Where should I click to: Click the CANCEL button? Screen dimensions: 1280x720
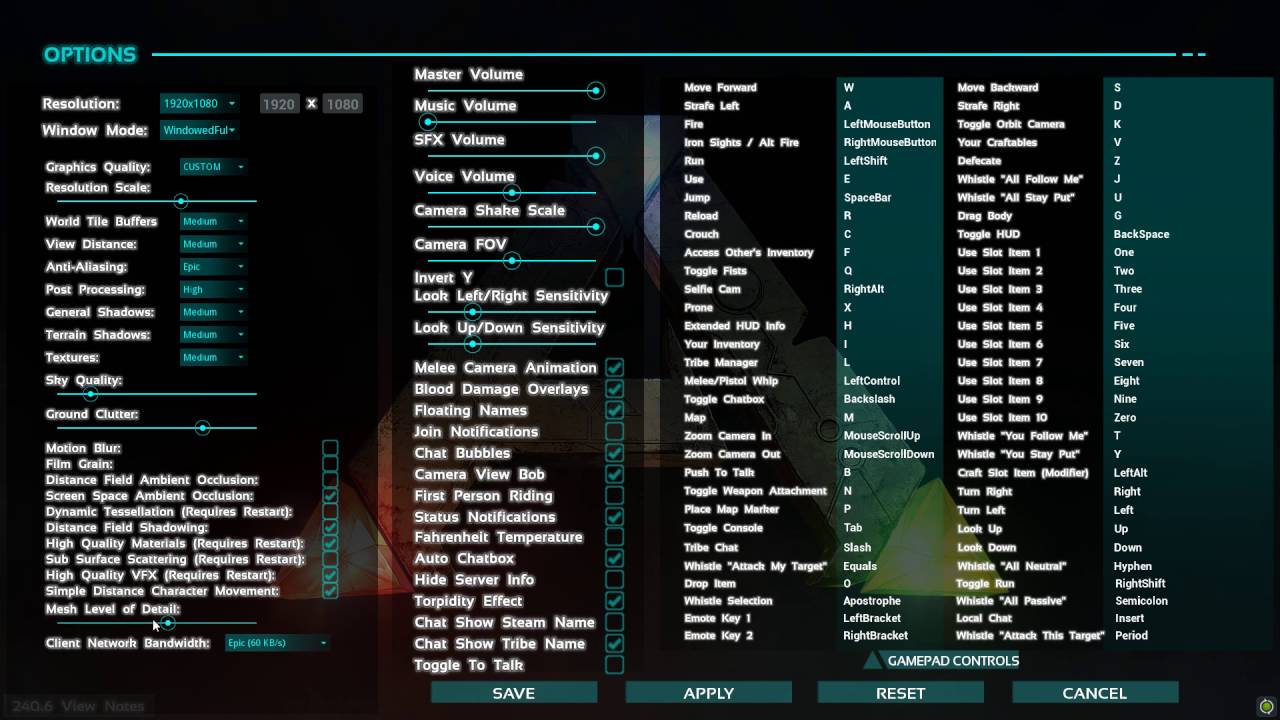click(x=1095, y=693)
